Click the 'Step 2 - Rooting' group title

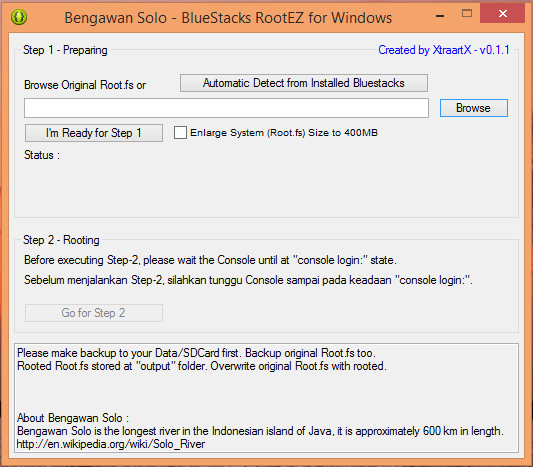(61, 240)
